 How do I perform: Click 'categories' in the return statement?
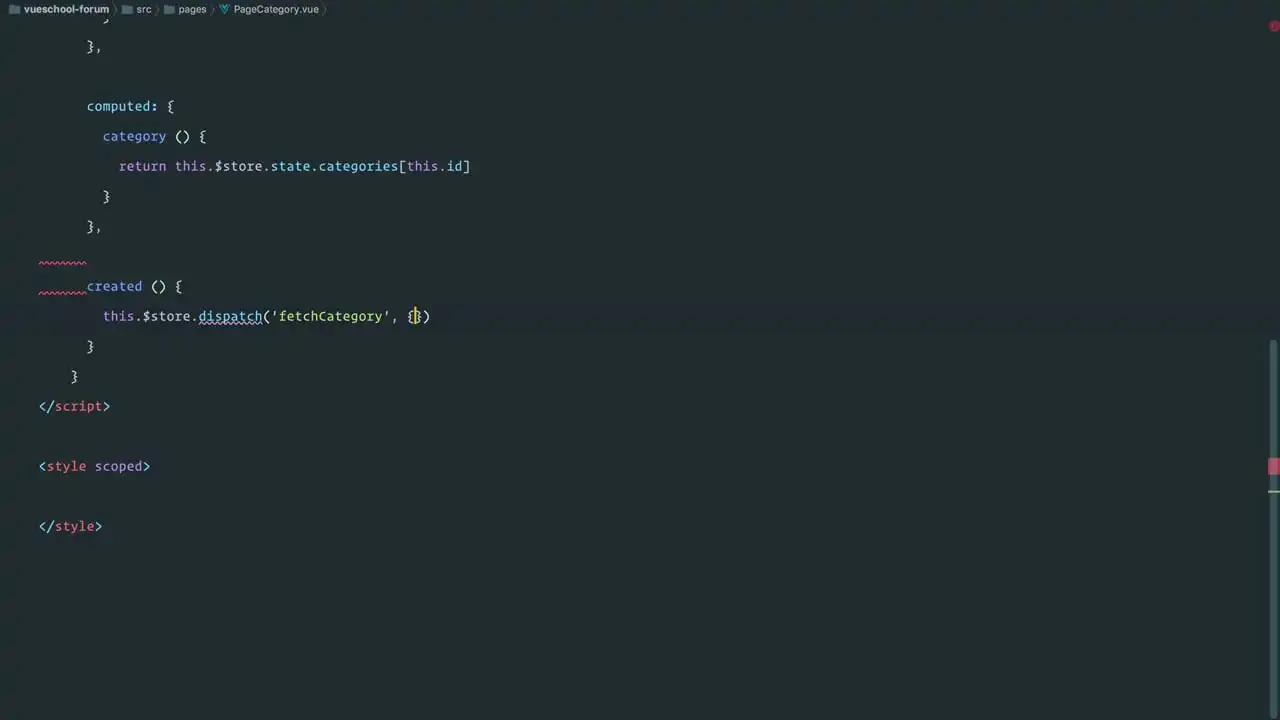pyautogui.click(x=358, y=166)
